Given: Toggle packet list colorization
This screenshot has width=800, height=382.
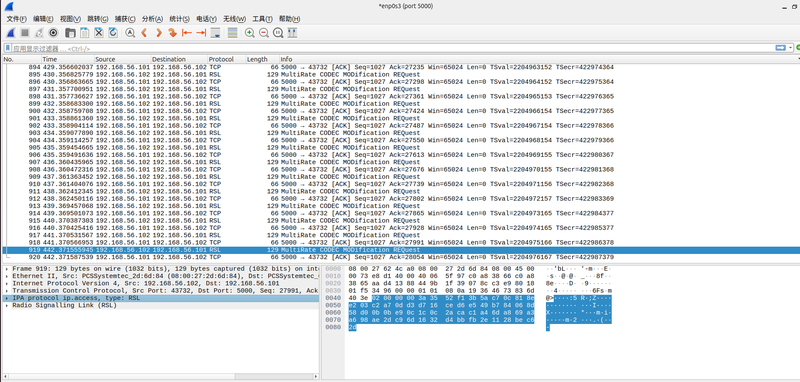Looking at the screenshot, I should (233, 33).
